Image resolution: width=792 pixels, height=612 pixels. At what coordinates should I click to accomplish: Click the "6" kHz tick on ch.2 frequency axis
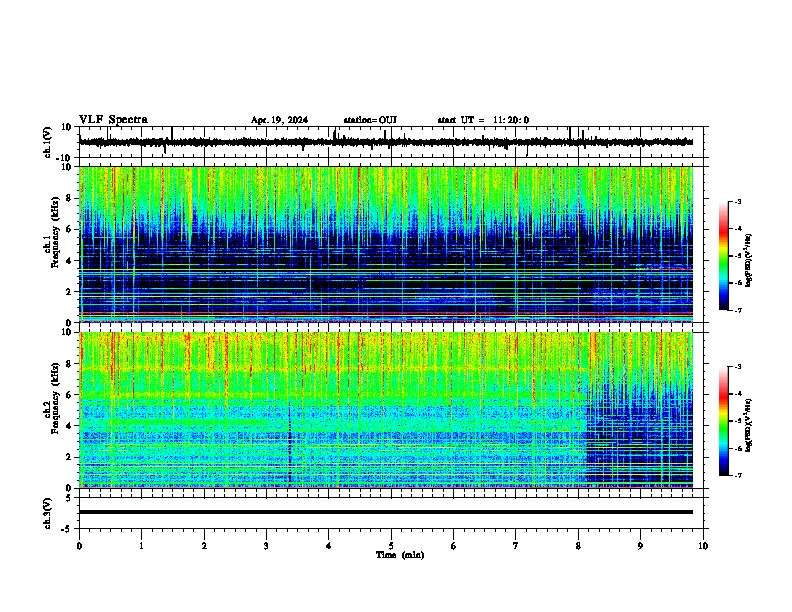click(70, 395)
